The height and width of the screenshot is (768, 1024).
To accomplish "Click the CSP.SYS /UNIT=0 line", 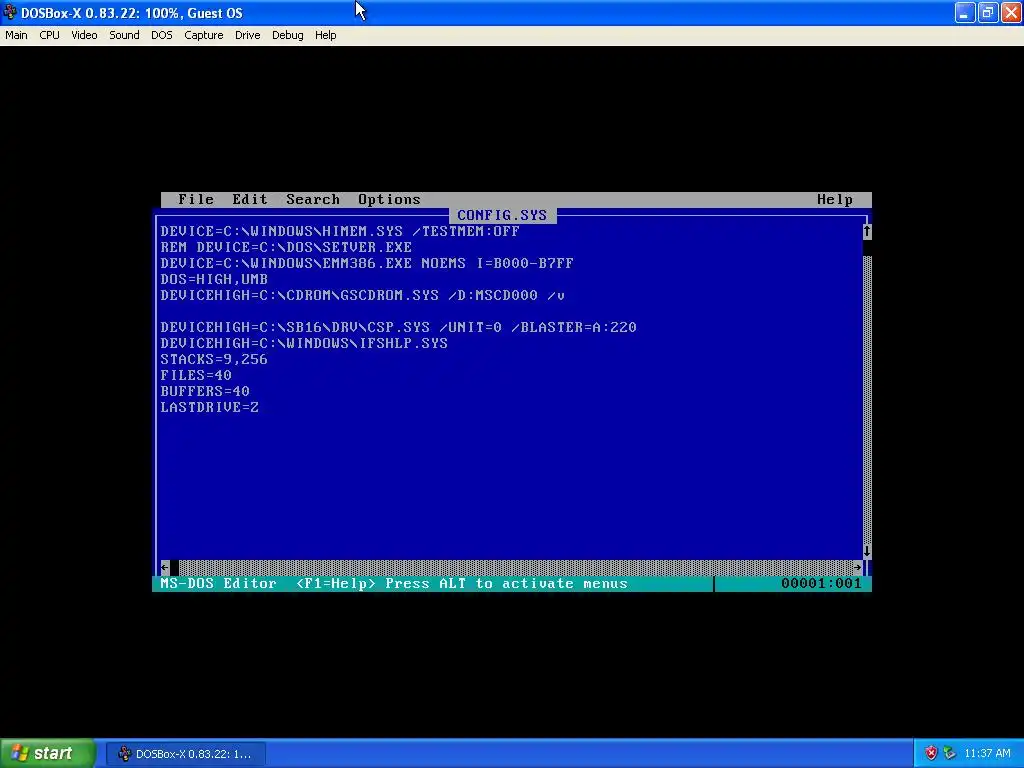I will (x=398, y=327).
